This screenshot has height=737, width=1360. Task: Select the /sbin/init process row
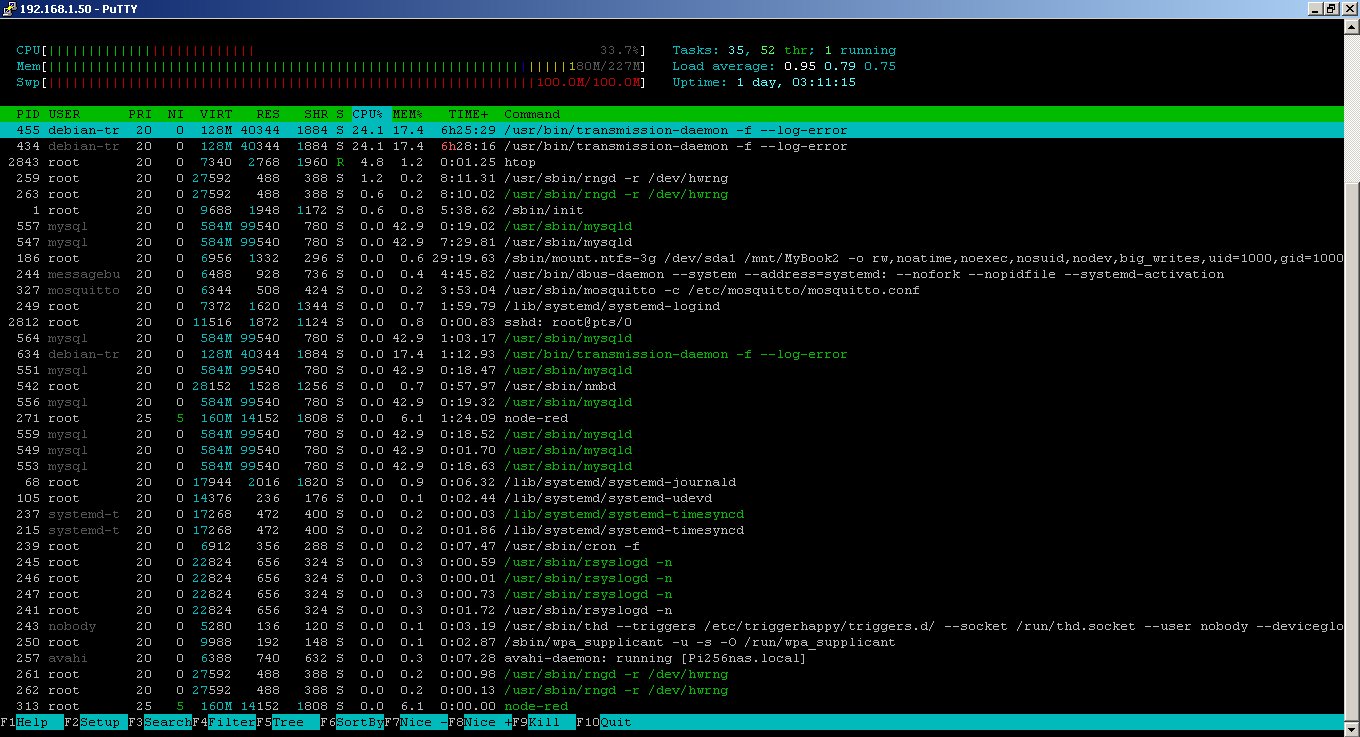coord(672,210)
